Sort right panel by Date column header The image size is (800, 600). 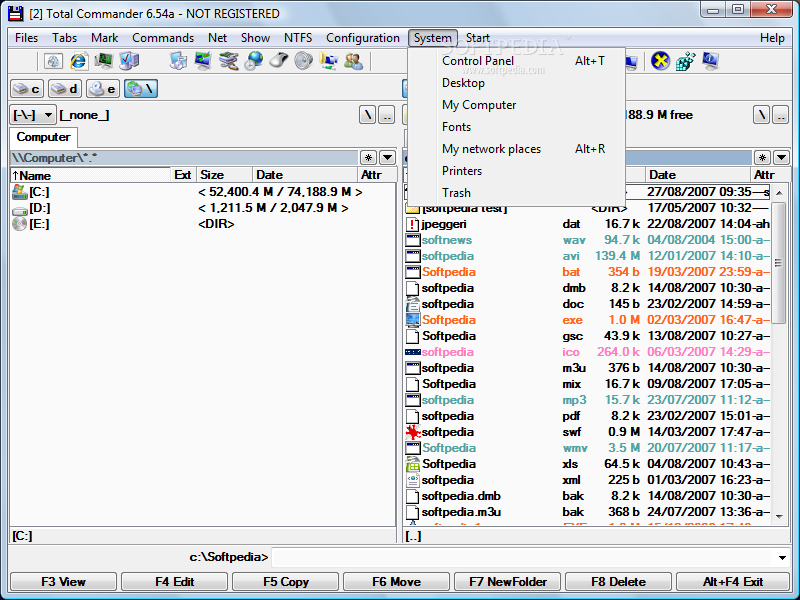point(697,175)
